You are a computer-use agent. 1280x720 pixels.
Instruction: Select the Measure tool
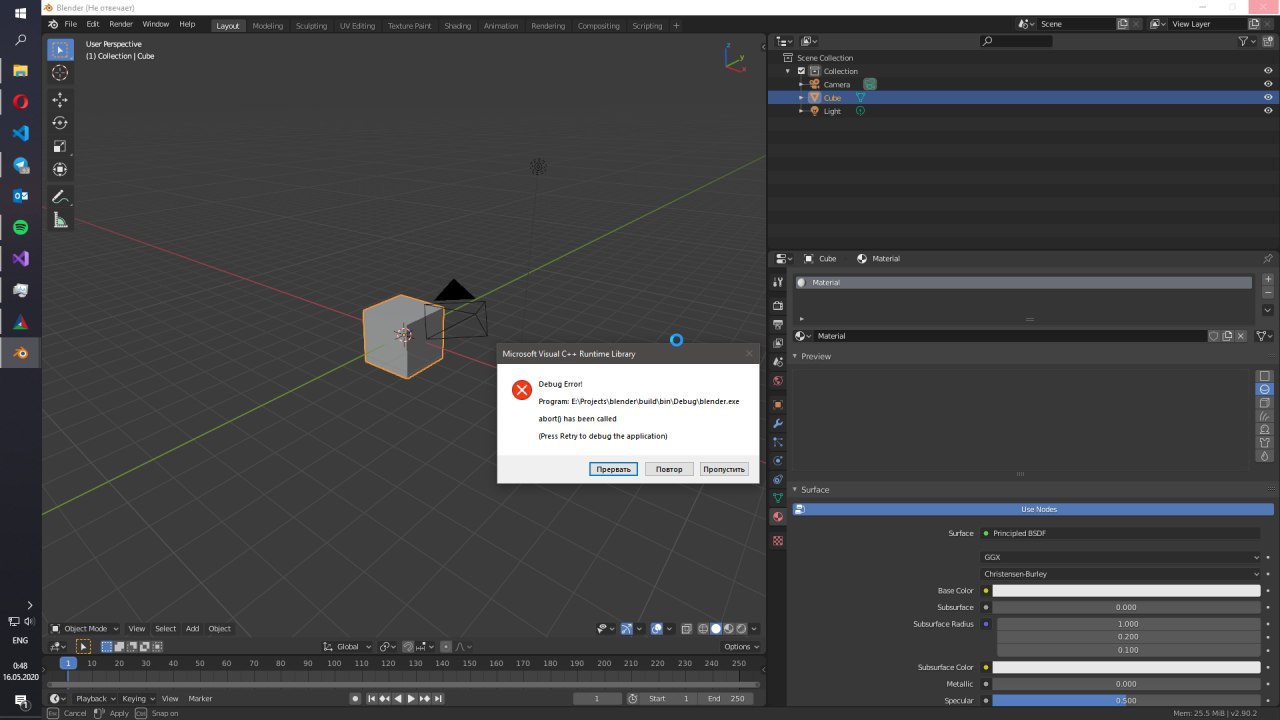click(x=60, y=220)
